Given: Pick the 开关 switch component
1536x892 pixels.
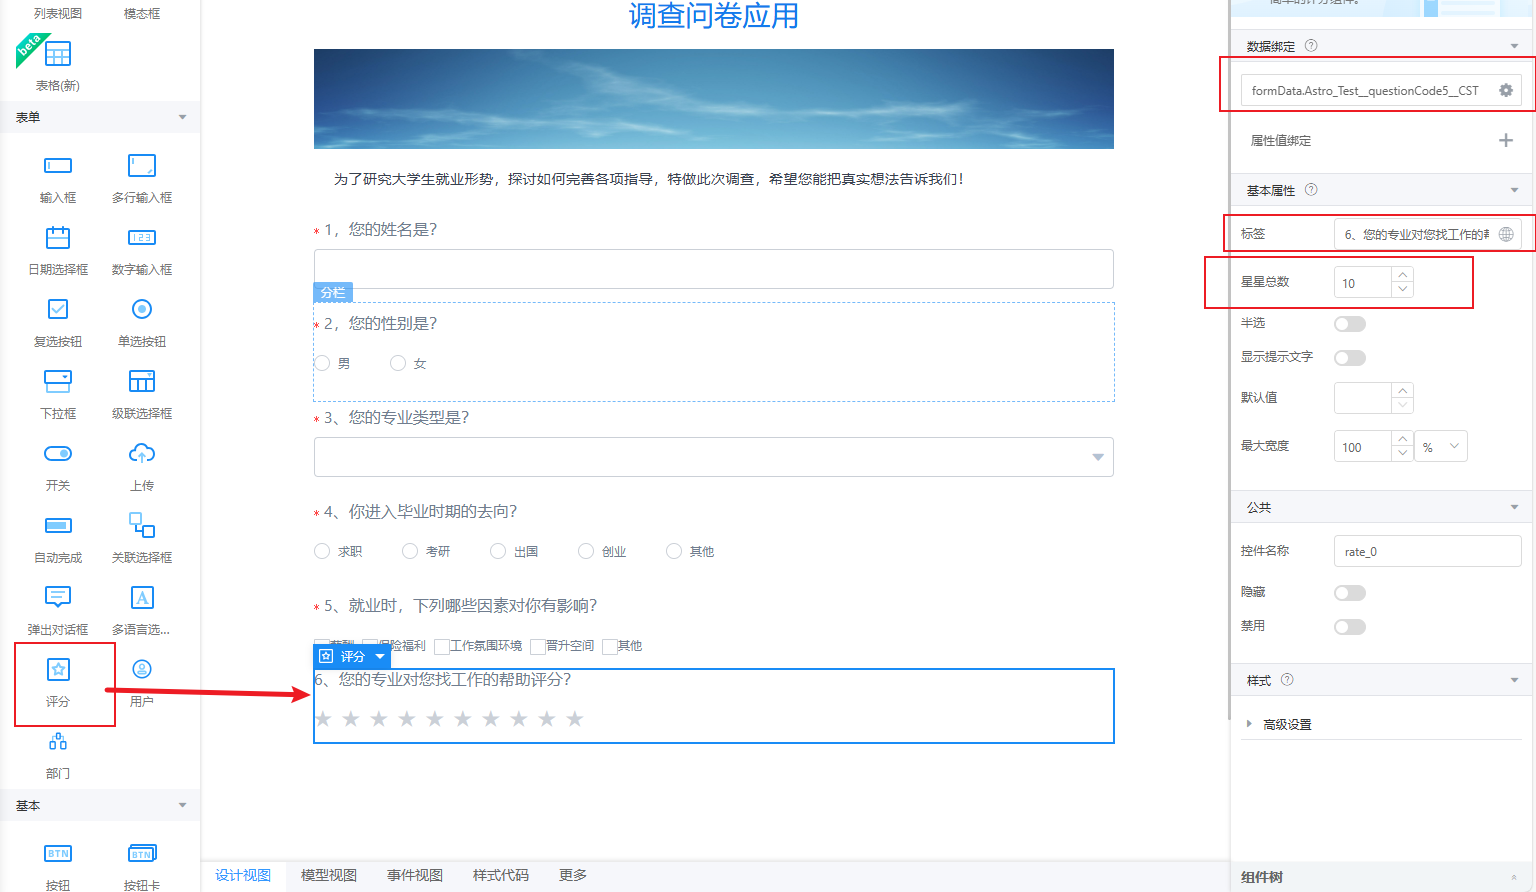Looking at the screenshot, I should (x=58, y=454).
